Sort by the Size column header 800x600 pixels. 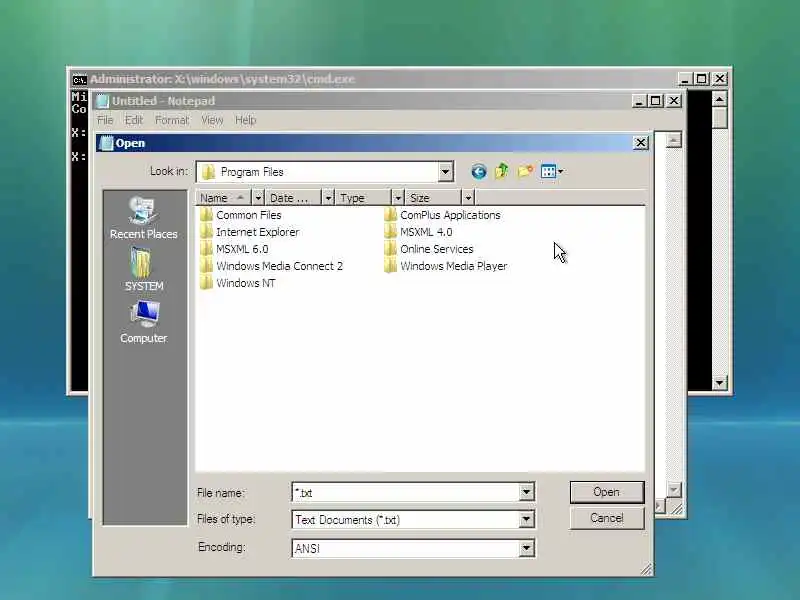point(434,197)
